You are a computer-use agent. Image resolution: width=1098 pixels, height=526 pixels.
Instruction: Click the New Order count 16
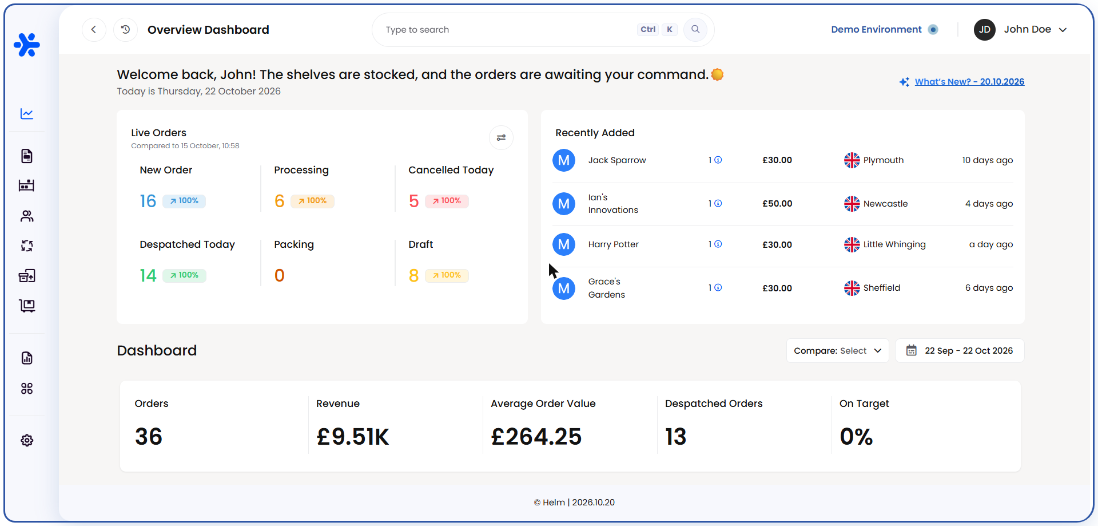point(148,202)
